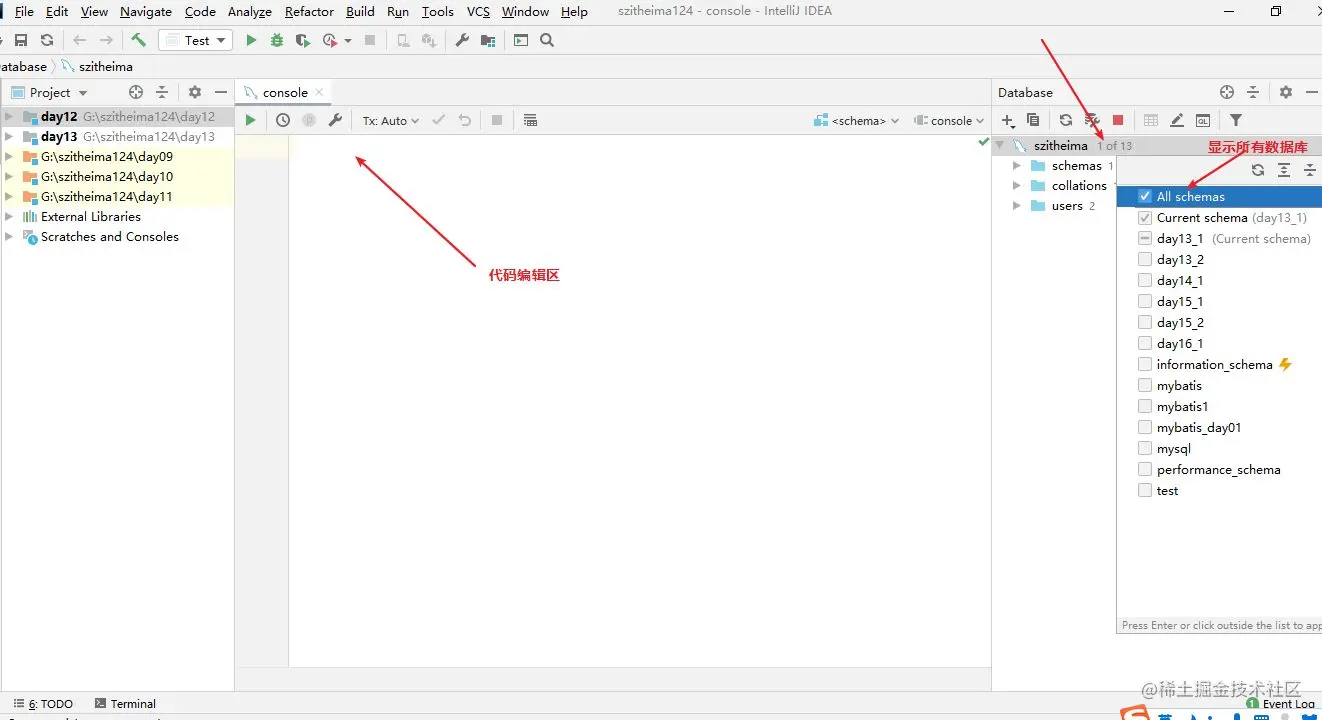
Task: Open the VCS menu
Action: pyautogui.click(x=478, y=12)
